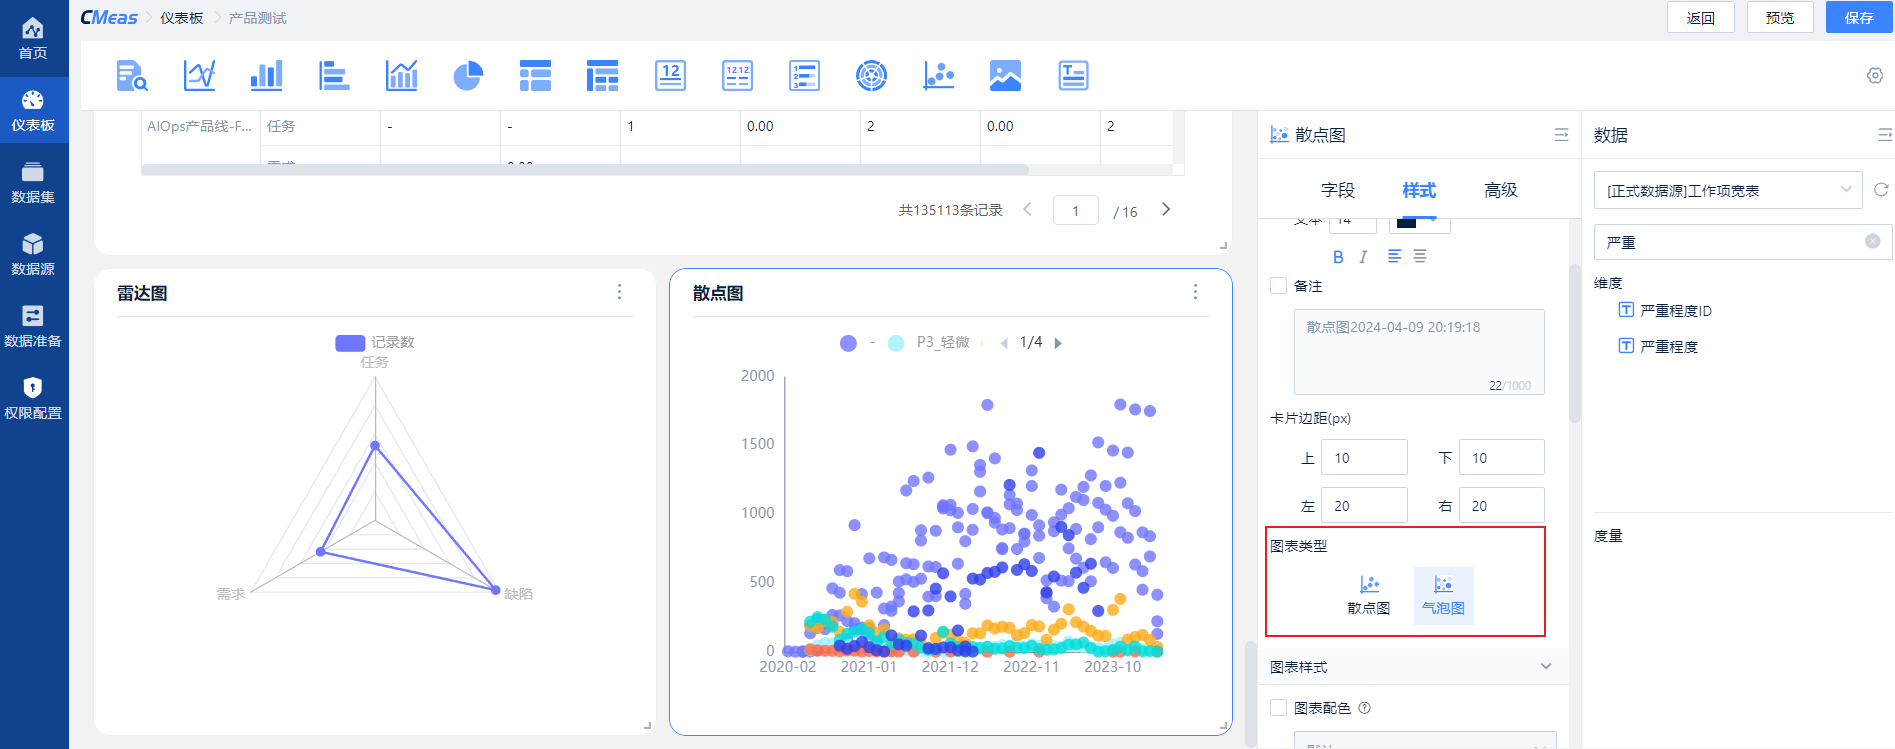This screenshot has height=749, width=1895.
Task: Insert a vertical bar chart from toolbar
Action: 266,76
